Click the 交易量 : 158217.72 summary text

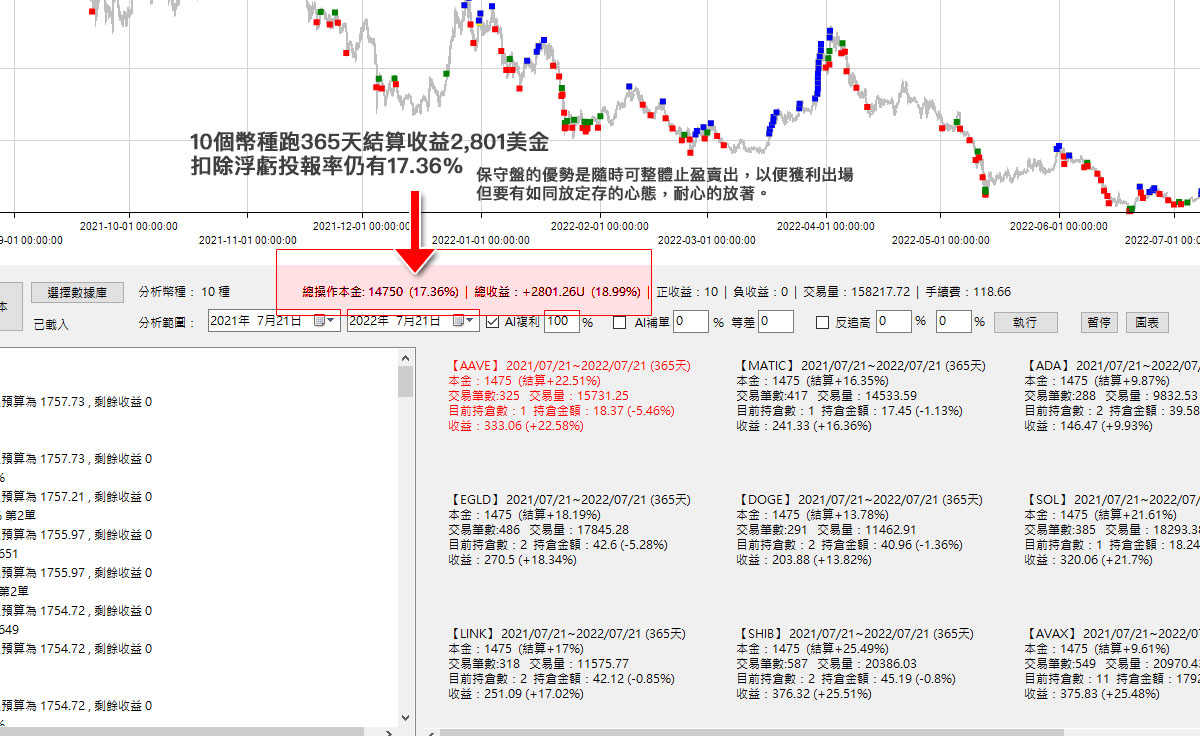click(856, 292)
